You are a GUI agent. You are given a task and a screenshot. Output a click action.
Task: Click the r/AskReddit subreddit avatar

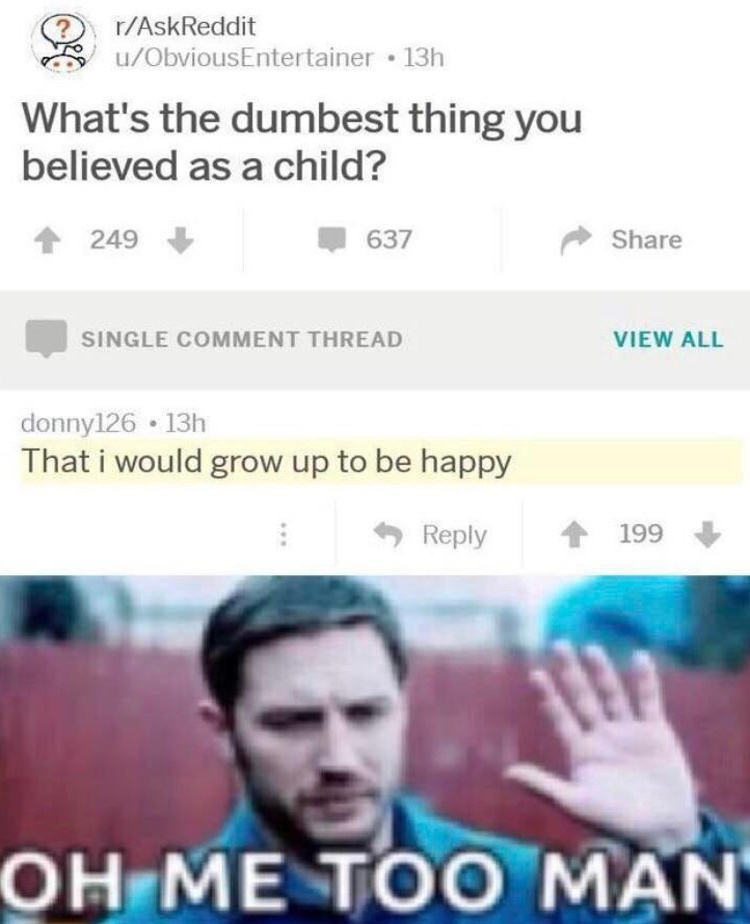[65, 42]
